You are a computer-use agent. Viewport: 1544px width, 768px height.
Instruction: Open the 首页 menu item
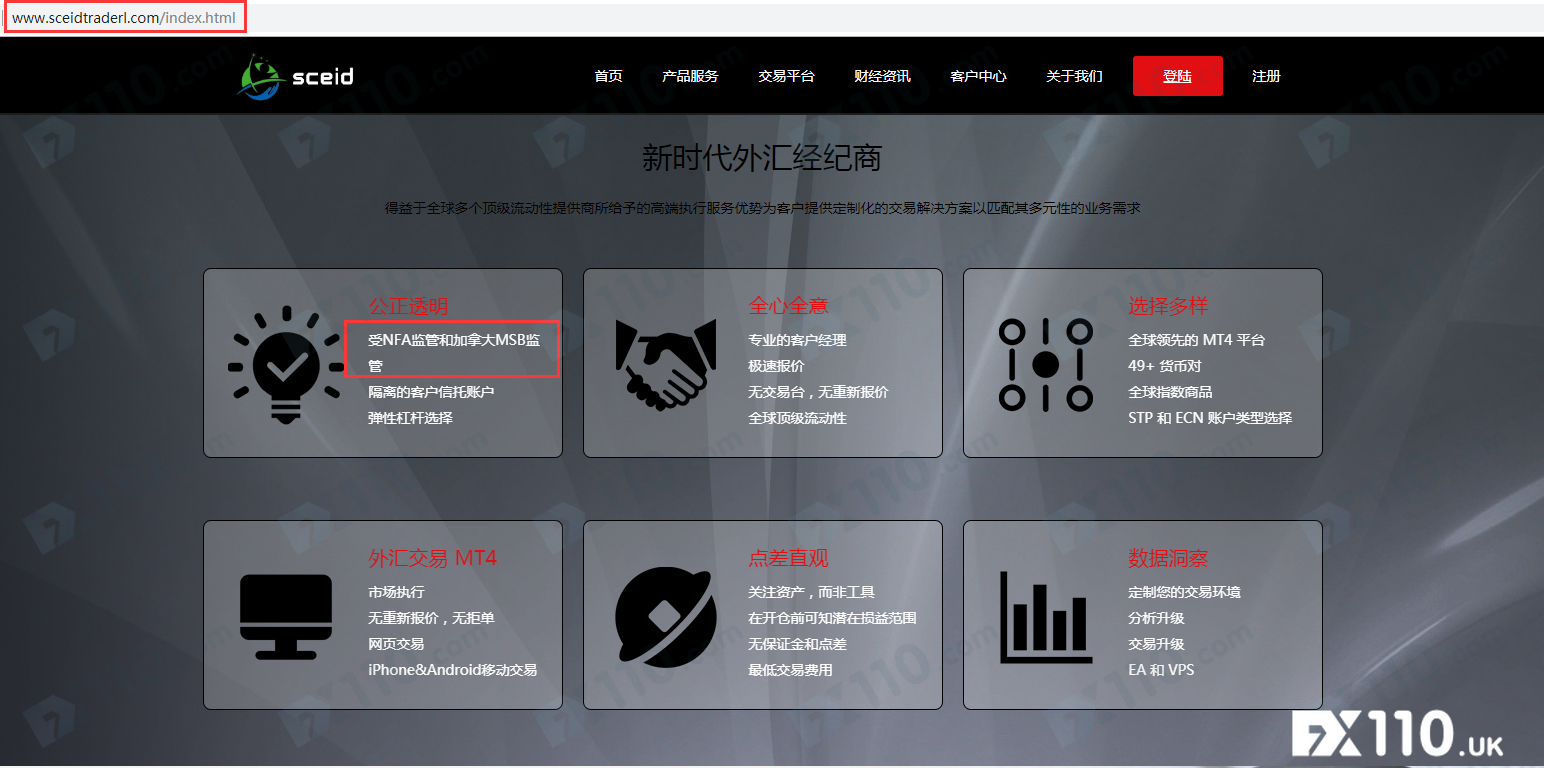pos(608,76)
